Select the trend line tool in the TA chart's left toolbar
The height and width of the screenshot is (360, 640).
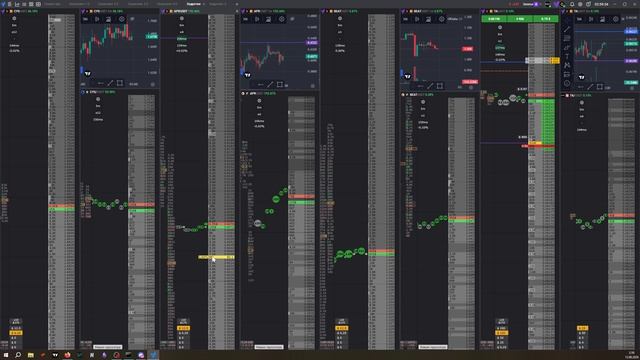click(x=567, y=29)
